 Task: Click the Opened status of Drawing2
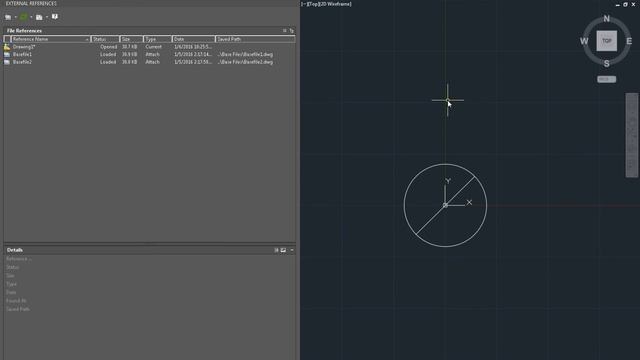coord(109,47)
